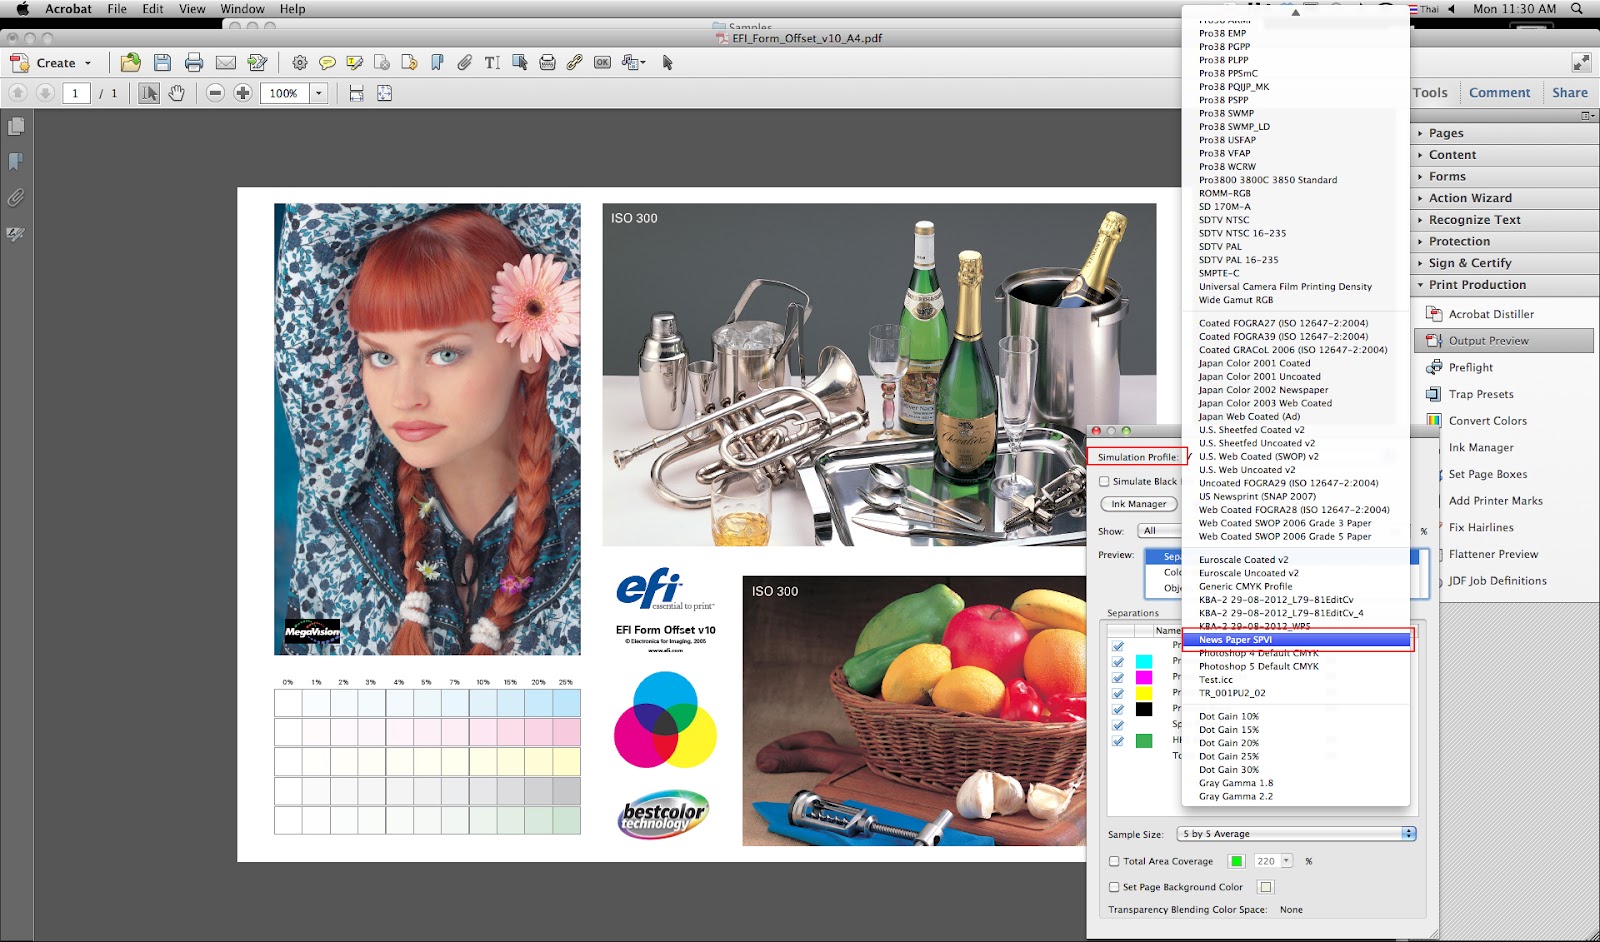Open Trap Presets
The height and width of the screenshot is (942, 1600).
(x=1482, y=394)
